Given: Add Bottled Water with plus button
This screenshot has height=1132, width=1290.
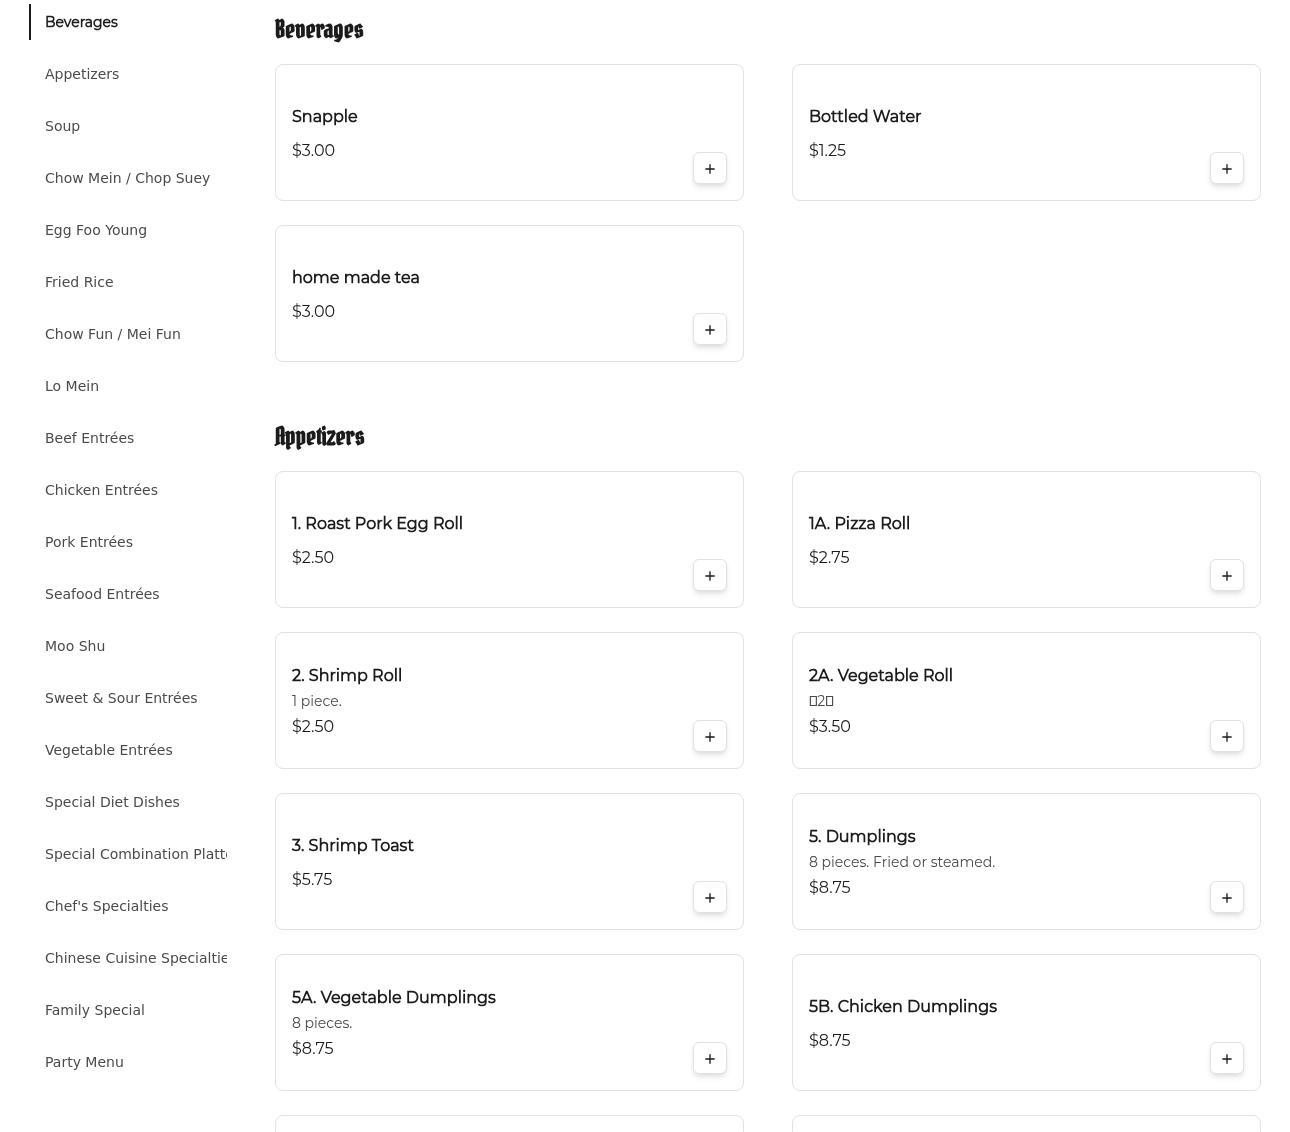Looking at the screenshot, I should click(1226, 169).
